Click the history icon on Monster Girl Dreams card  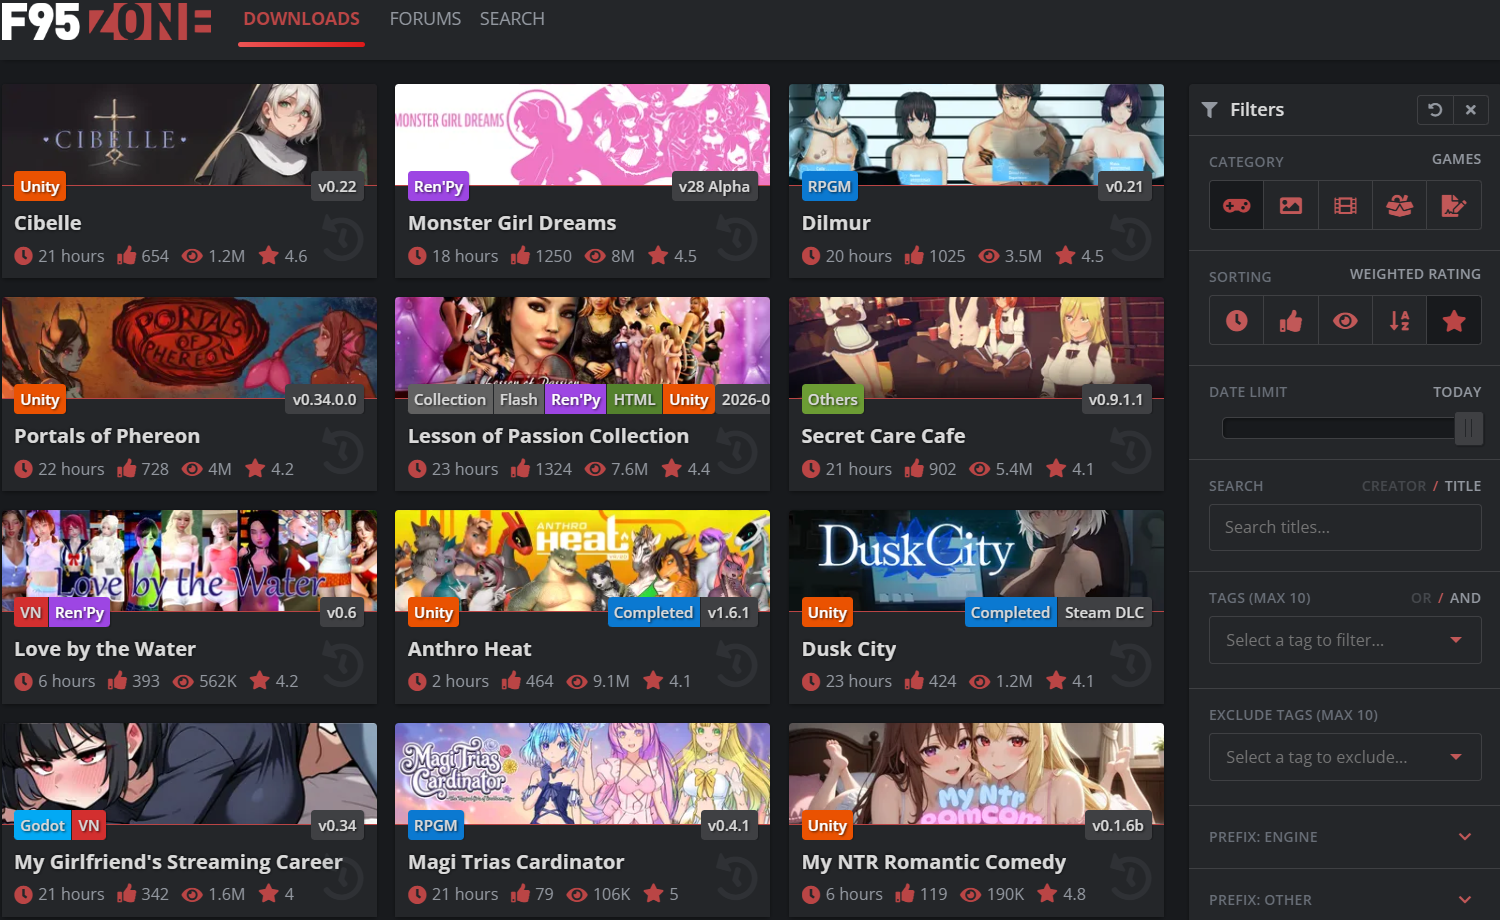click(x=737, y=239)
